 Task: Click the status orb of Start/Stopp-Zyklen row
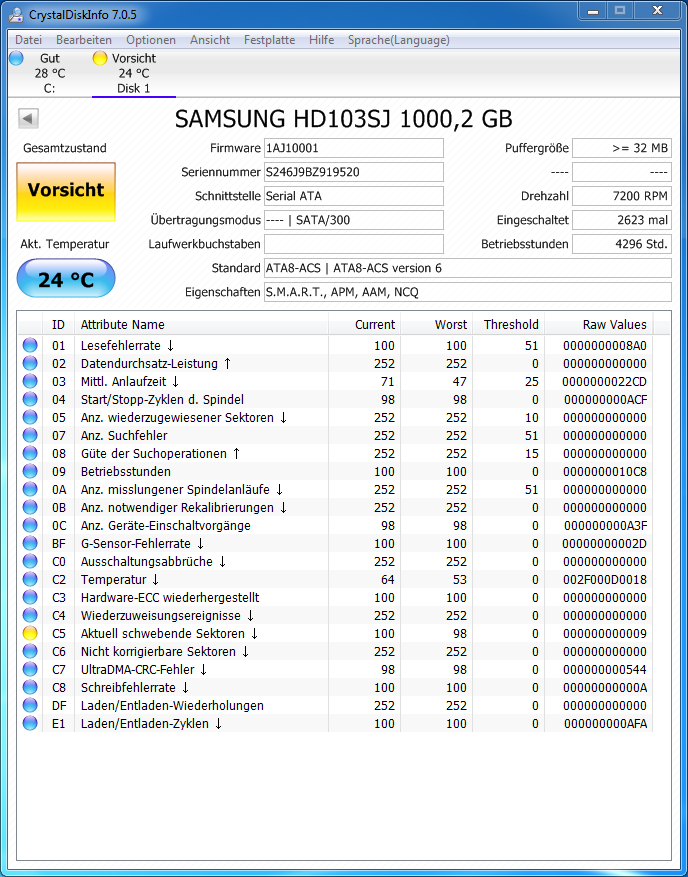[30, 399]
